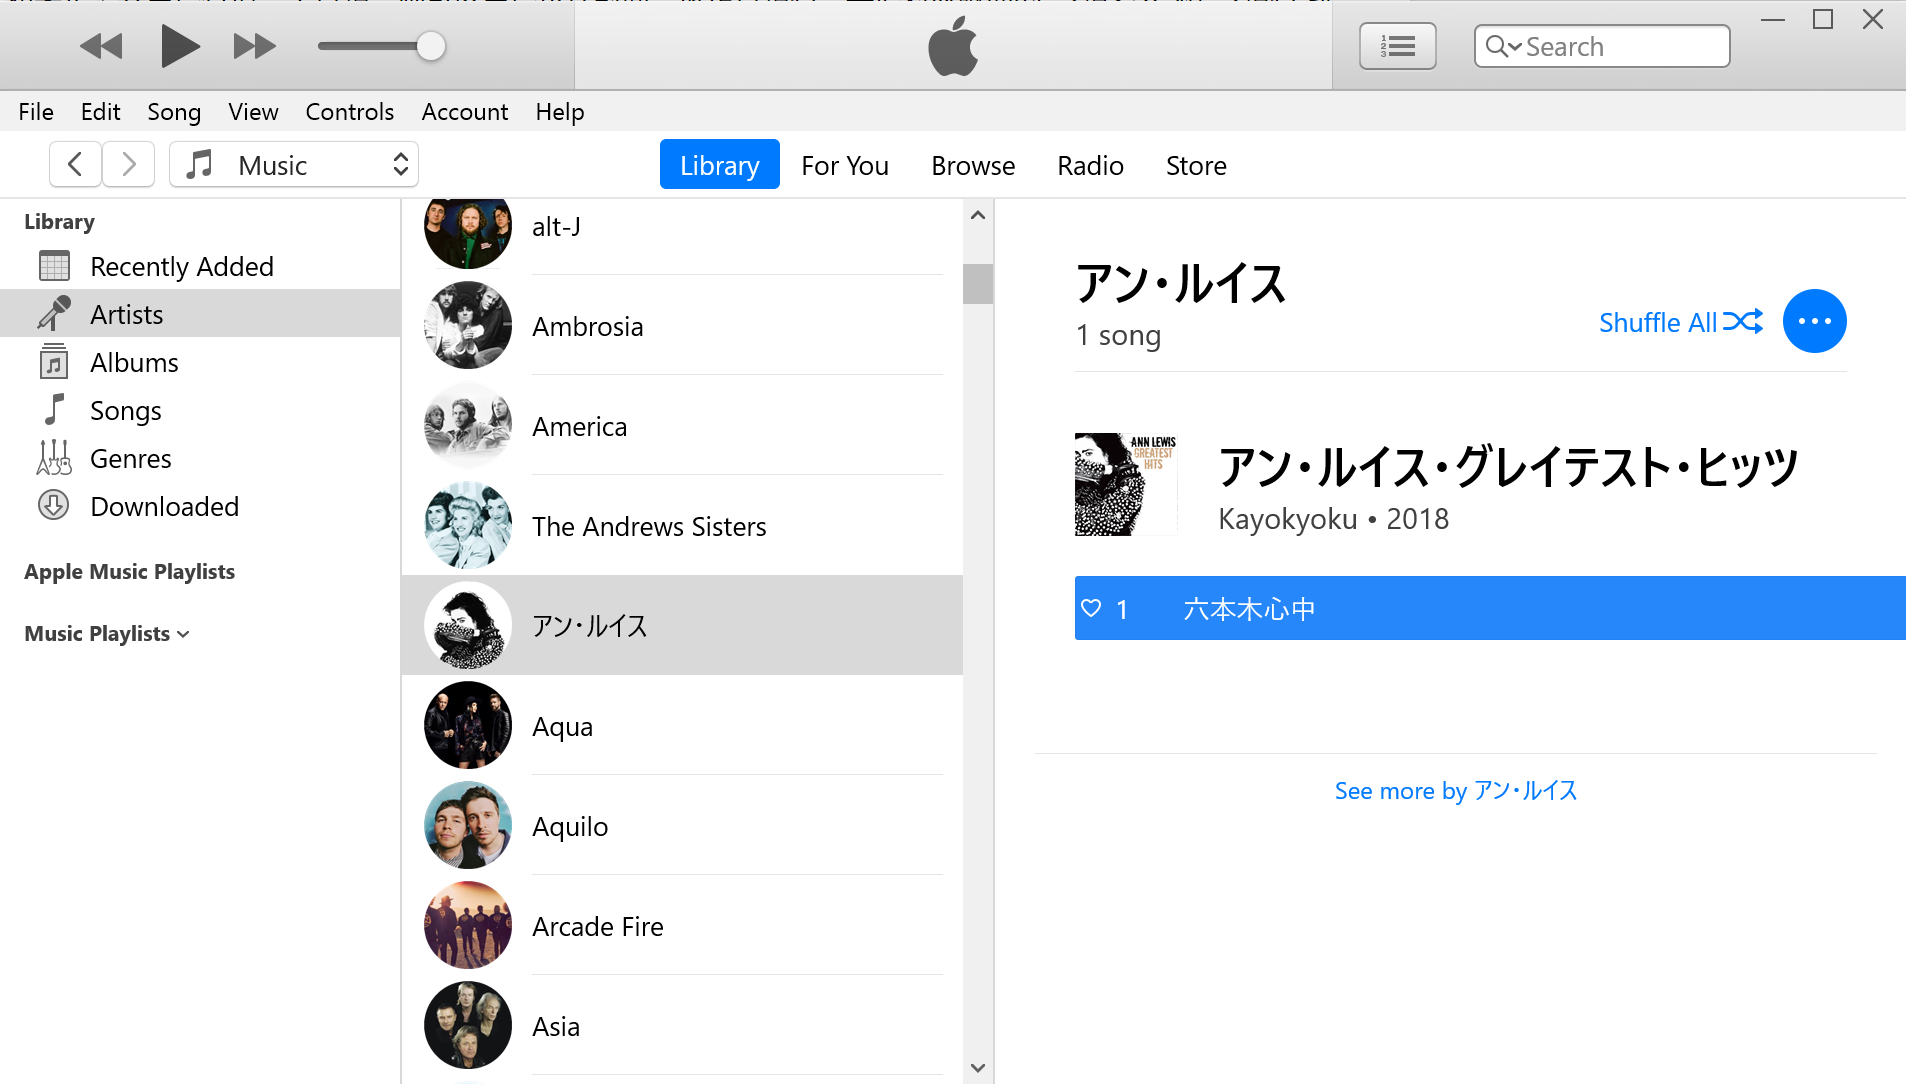Select the Library tab
Screen dimensions: 1906x1084
click(720, 165)
